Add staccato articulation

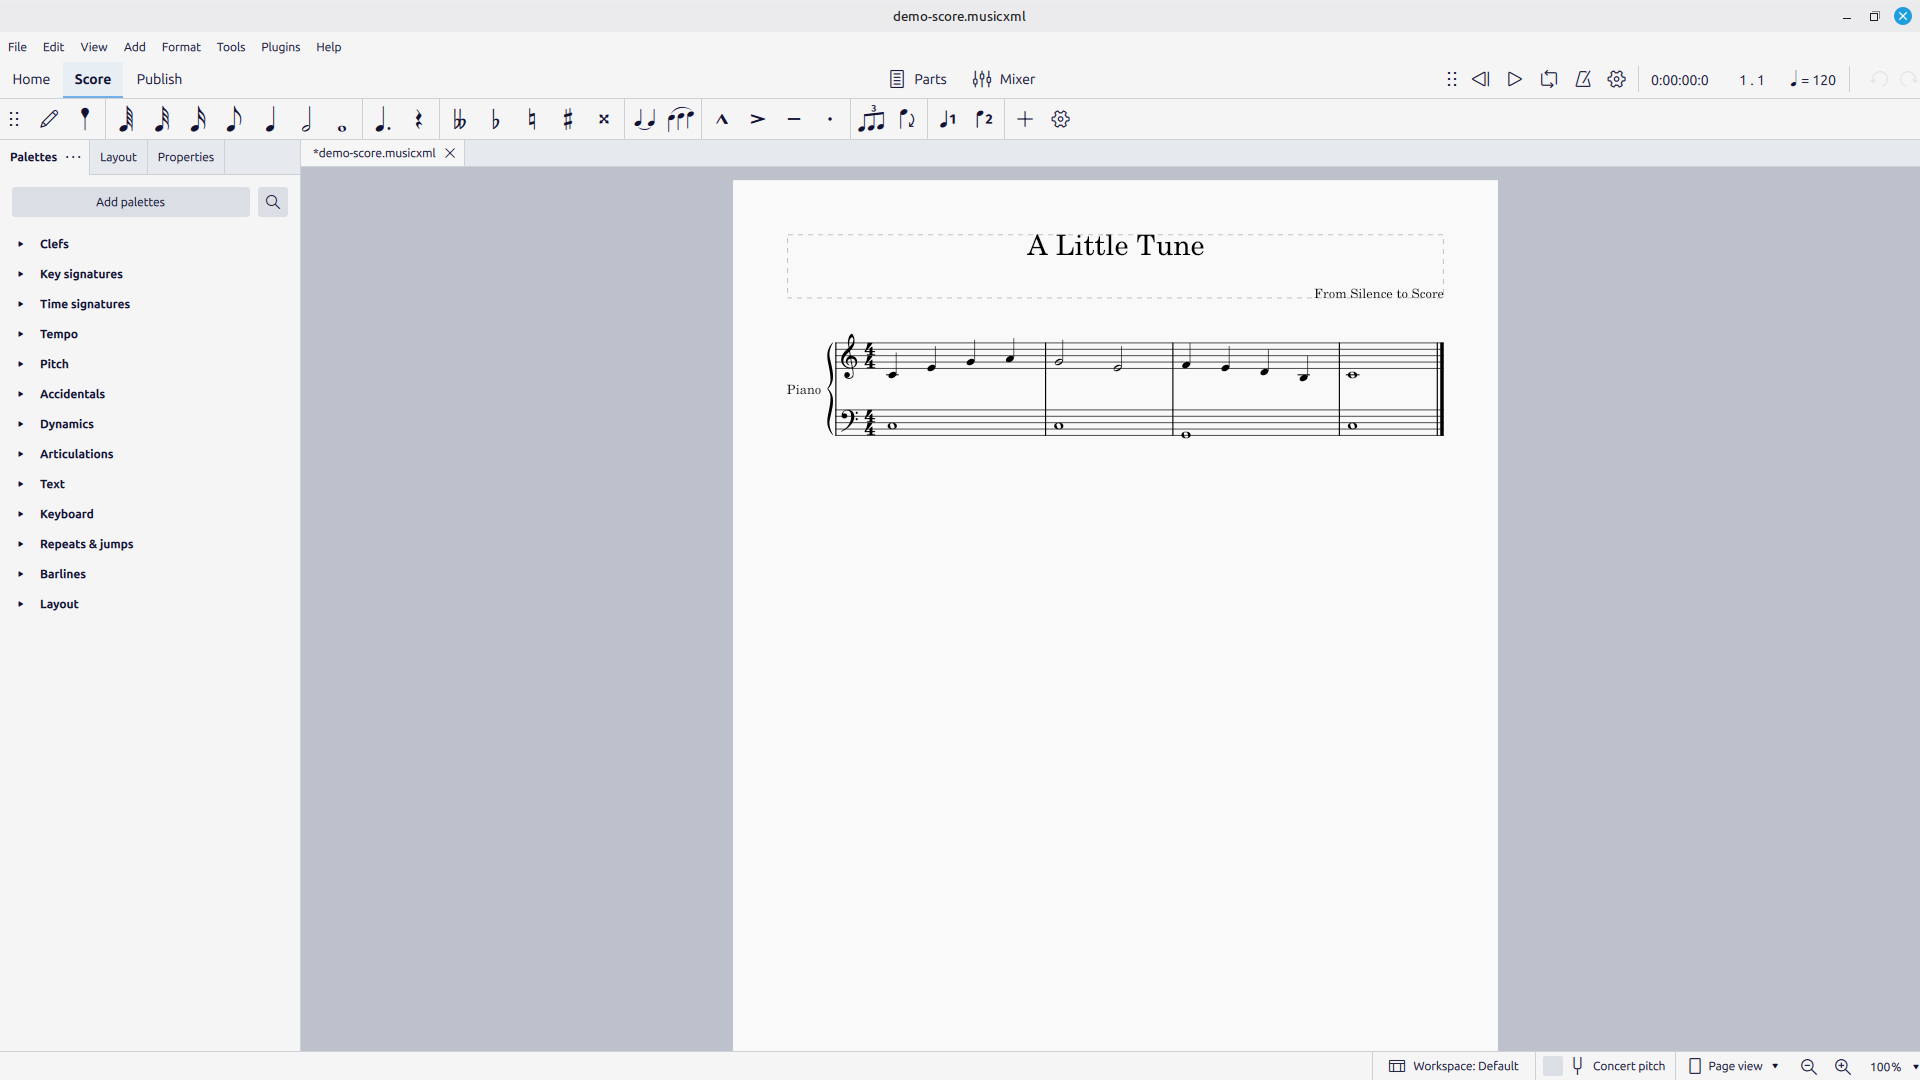coord(830,119)
